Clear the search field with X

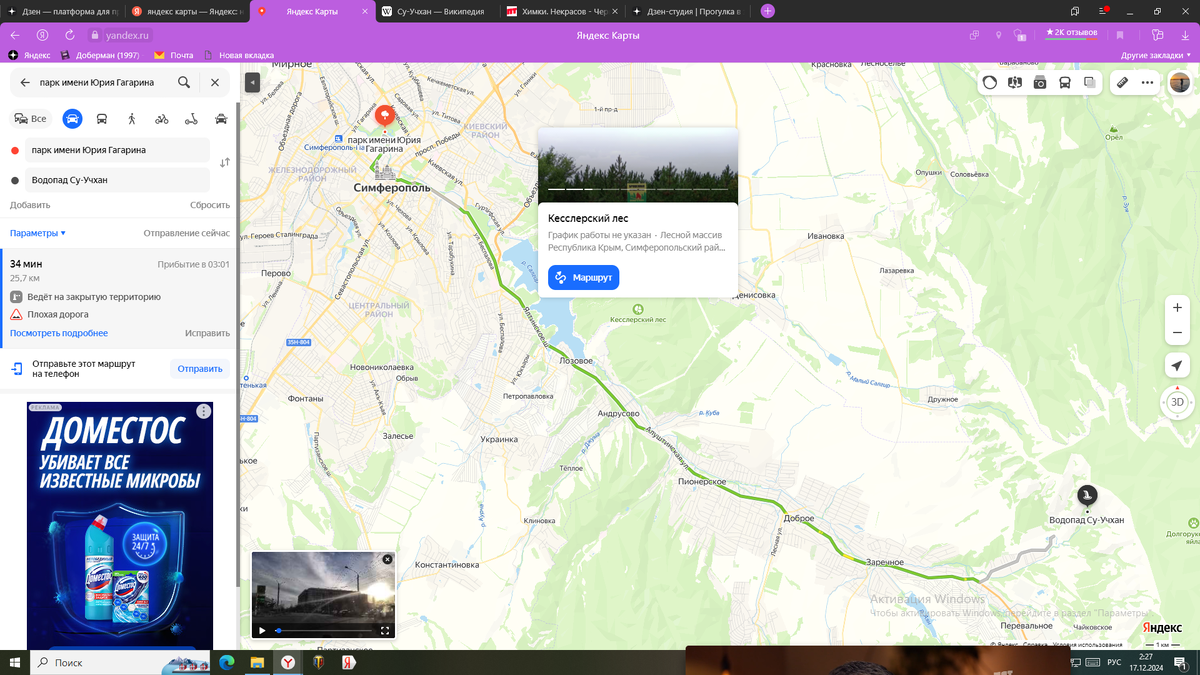click(215, 83)
